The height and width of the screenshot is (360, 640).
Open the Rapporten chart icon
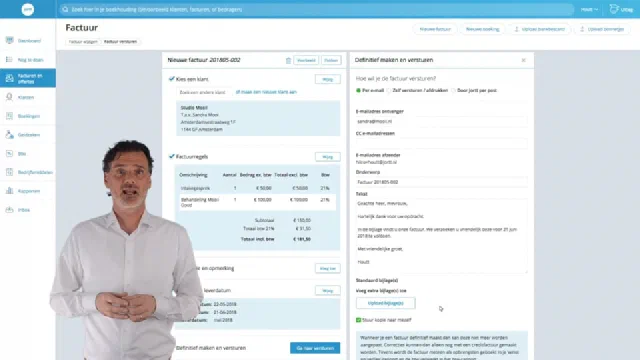tap(9, 191)
